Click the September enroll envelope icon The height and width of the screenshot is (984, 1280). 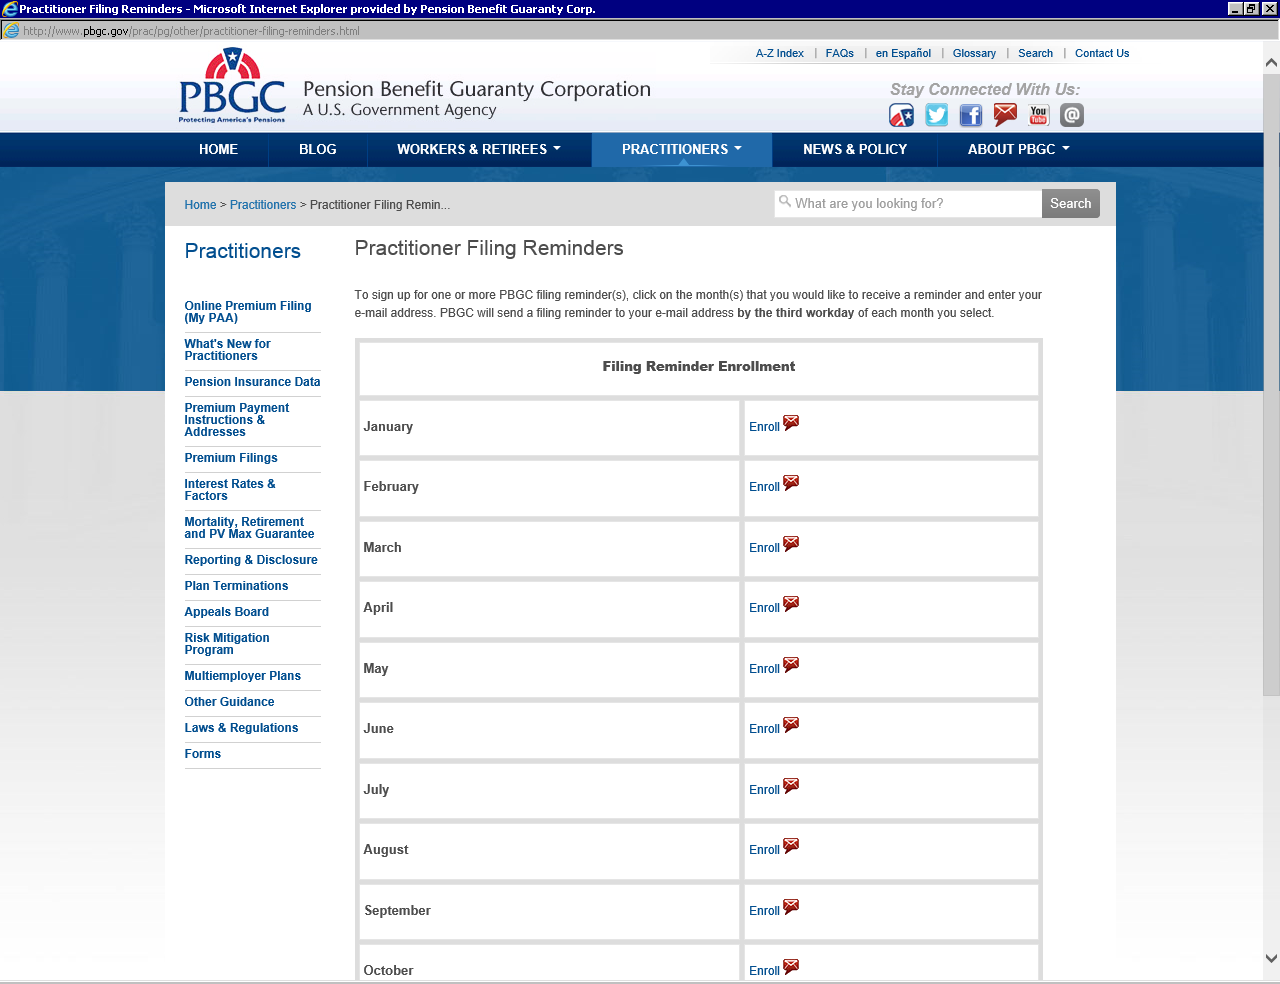click(x=791, y=907)
